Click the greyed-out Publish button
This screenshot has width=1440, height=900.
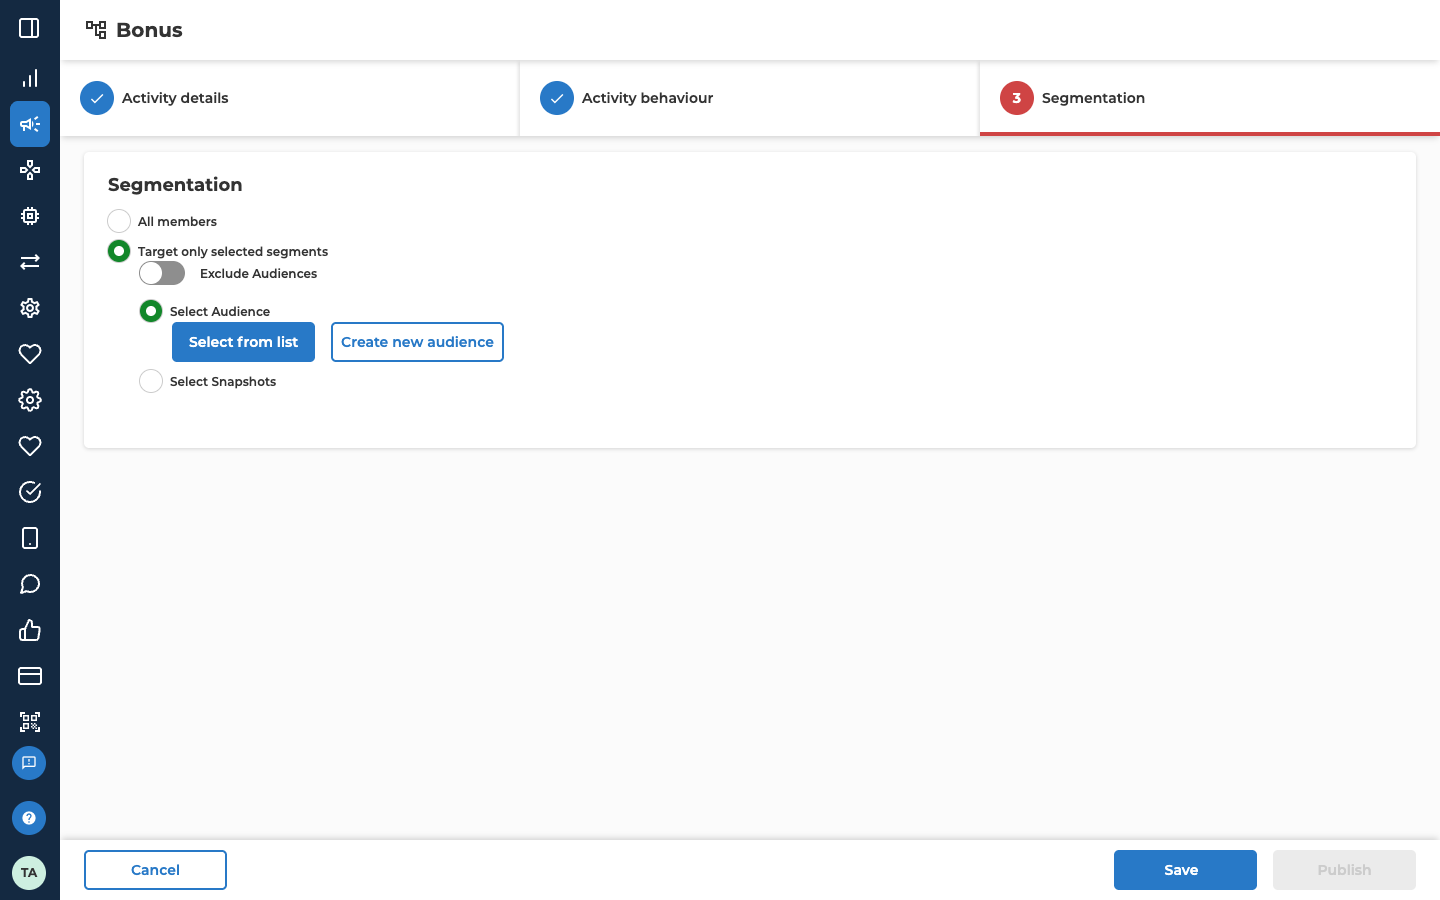tap(1344, 870)
